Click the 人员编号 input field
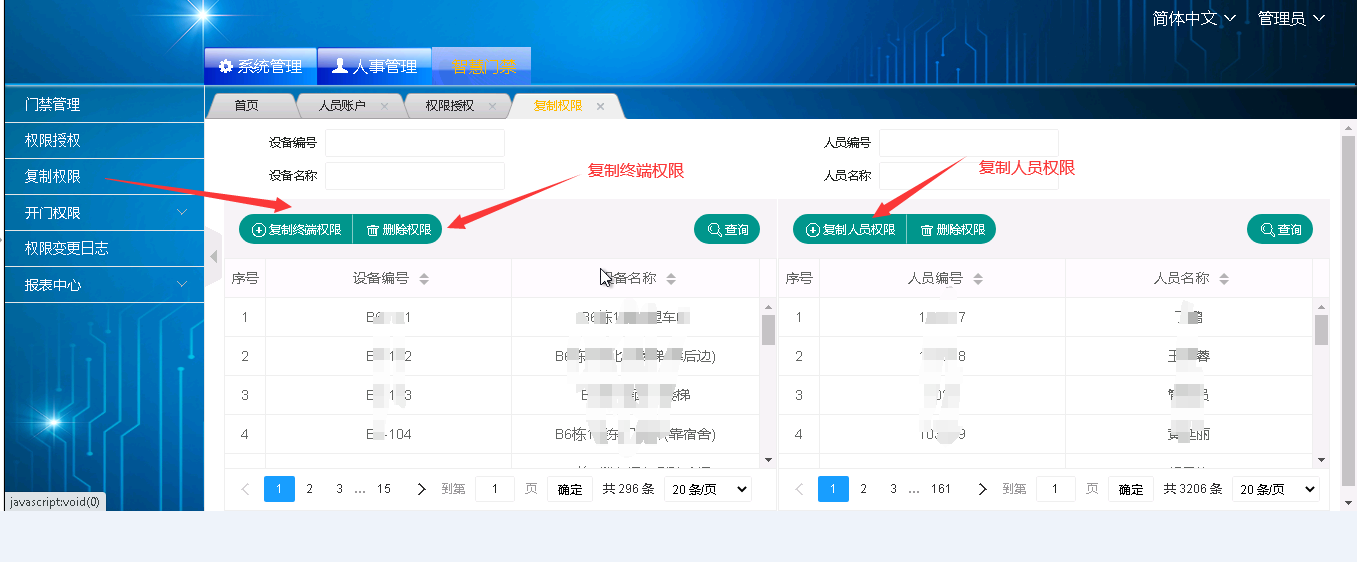 [969, 143]
